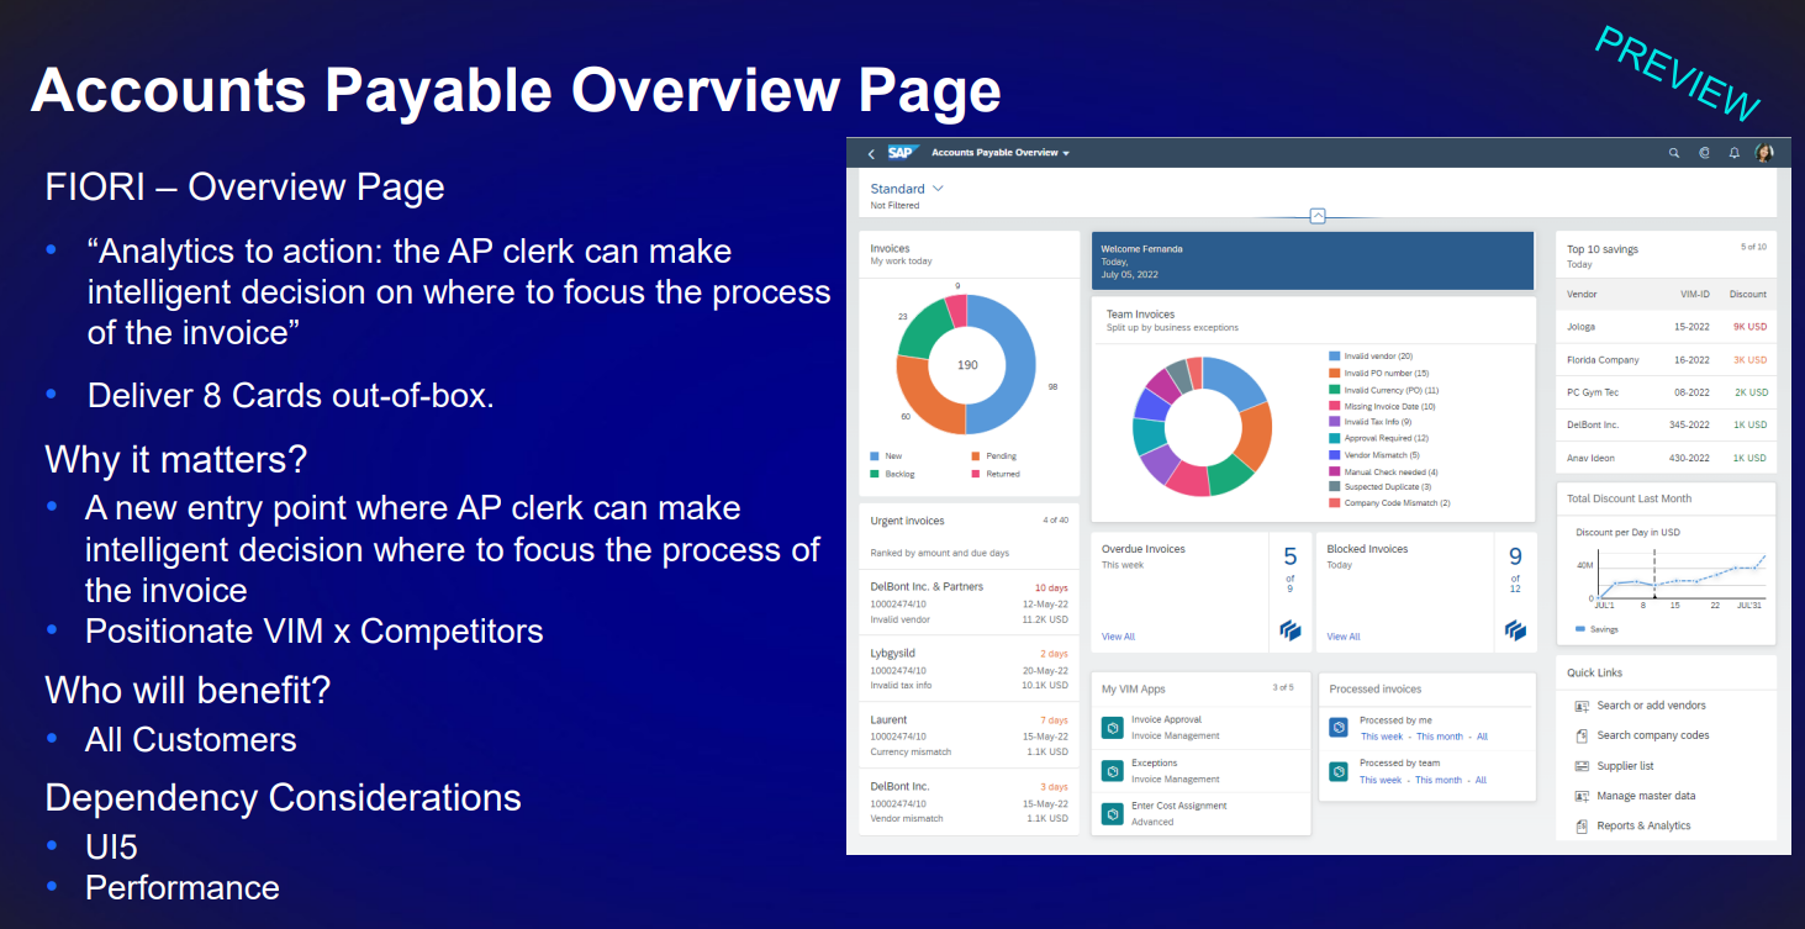Click the New legend swatch in Invoices
The image size is (1805, 929).
[x=875, y=456]
